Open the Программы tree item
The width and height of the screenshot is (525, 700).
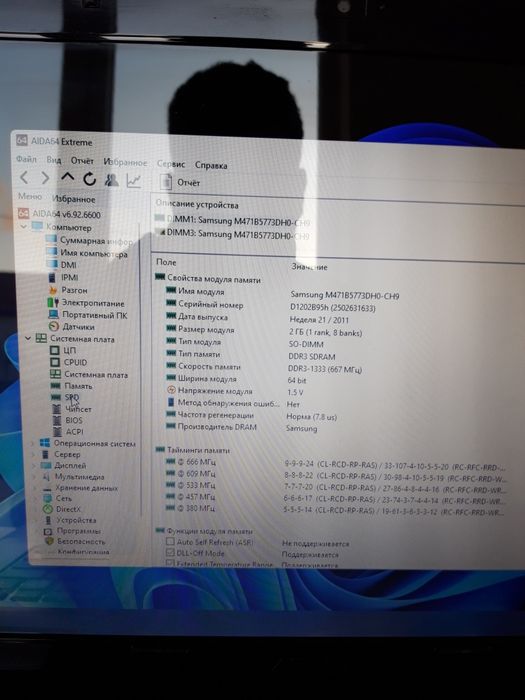pos(72,531)
